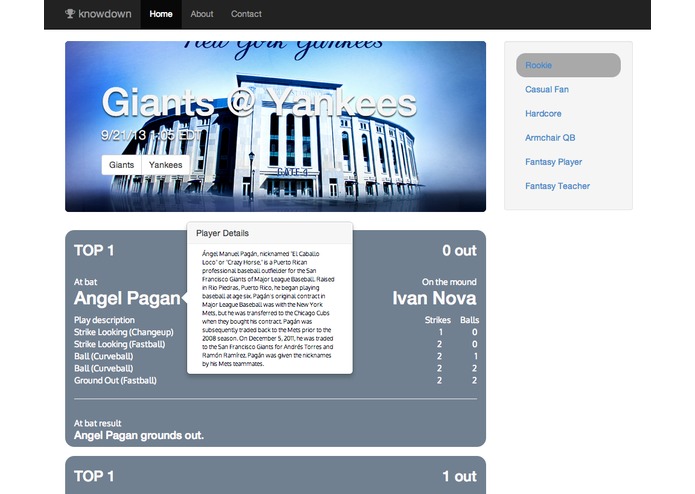Click the Yankees team button

tap(165, 165)
